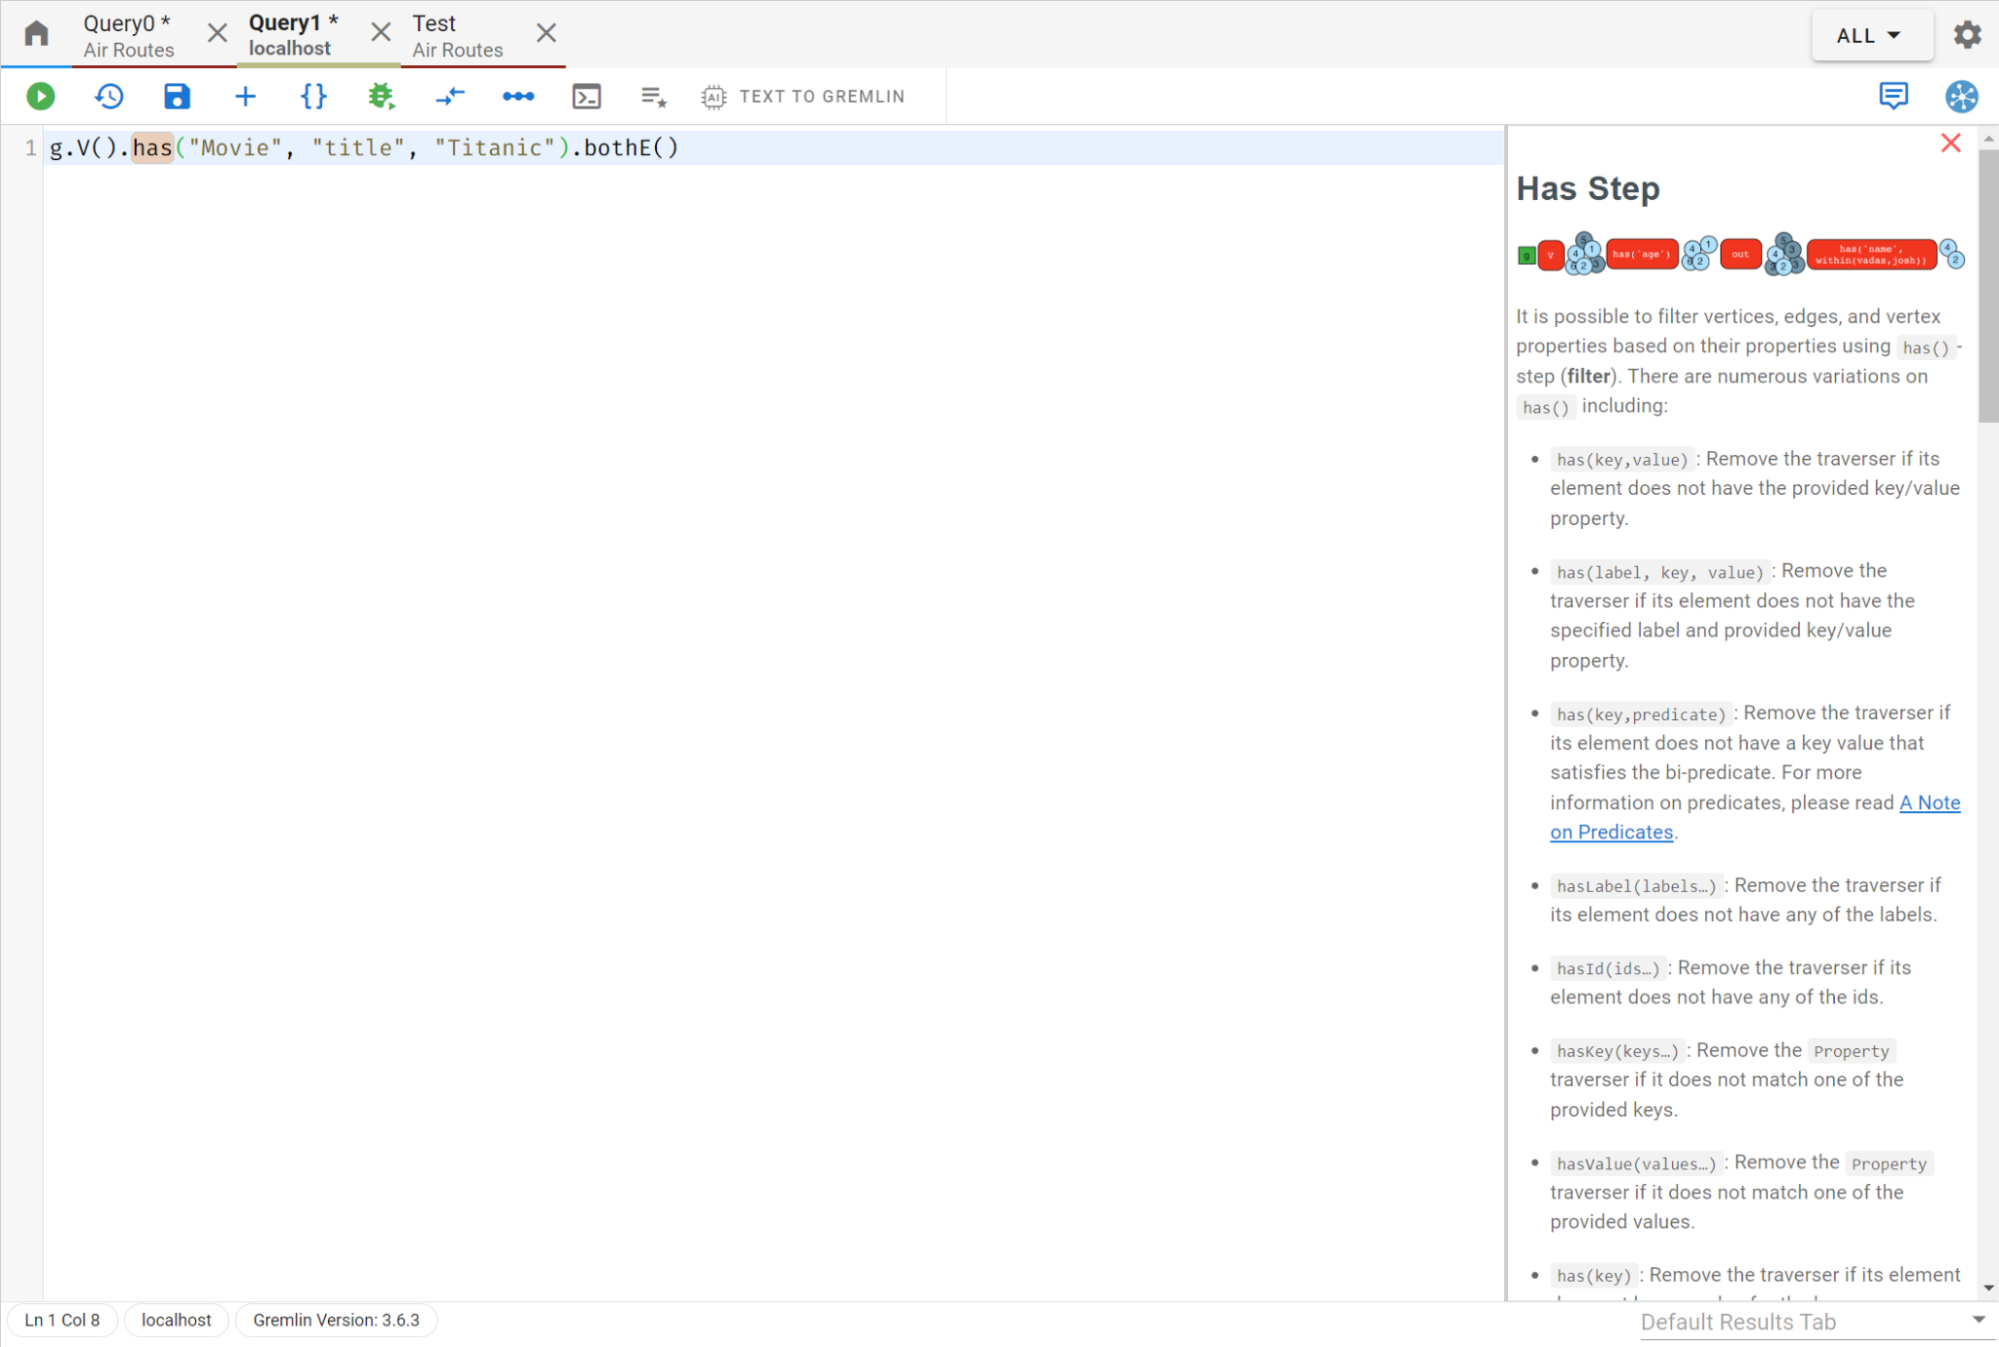Save the query with the floppy disk icon
The height and width of the screenshot is (1347, 1999).
tap(177, 96)
